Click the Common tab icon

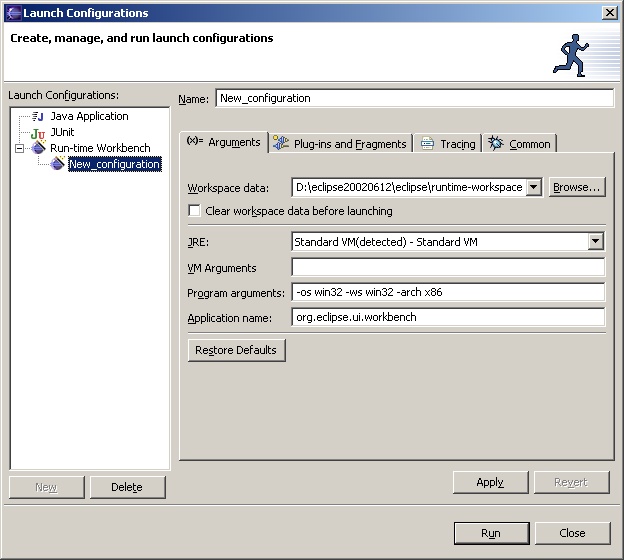pos(496,144)
